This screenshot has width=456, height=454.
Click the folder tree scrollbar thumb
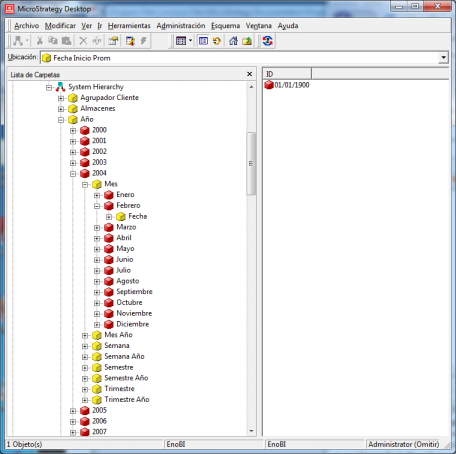coord(251,163)
